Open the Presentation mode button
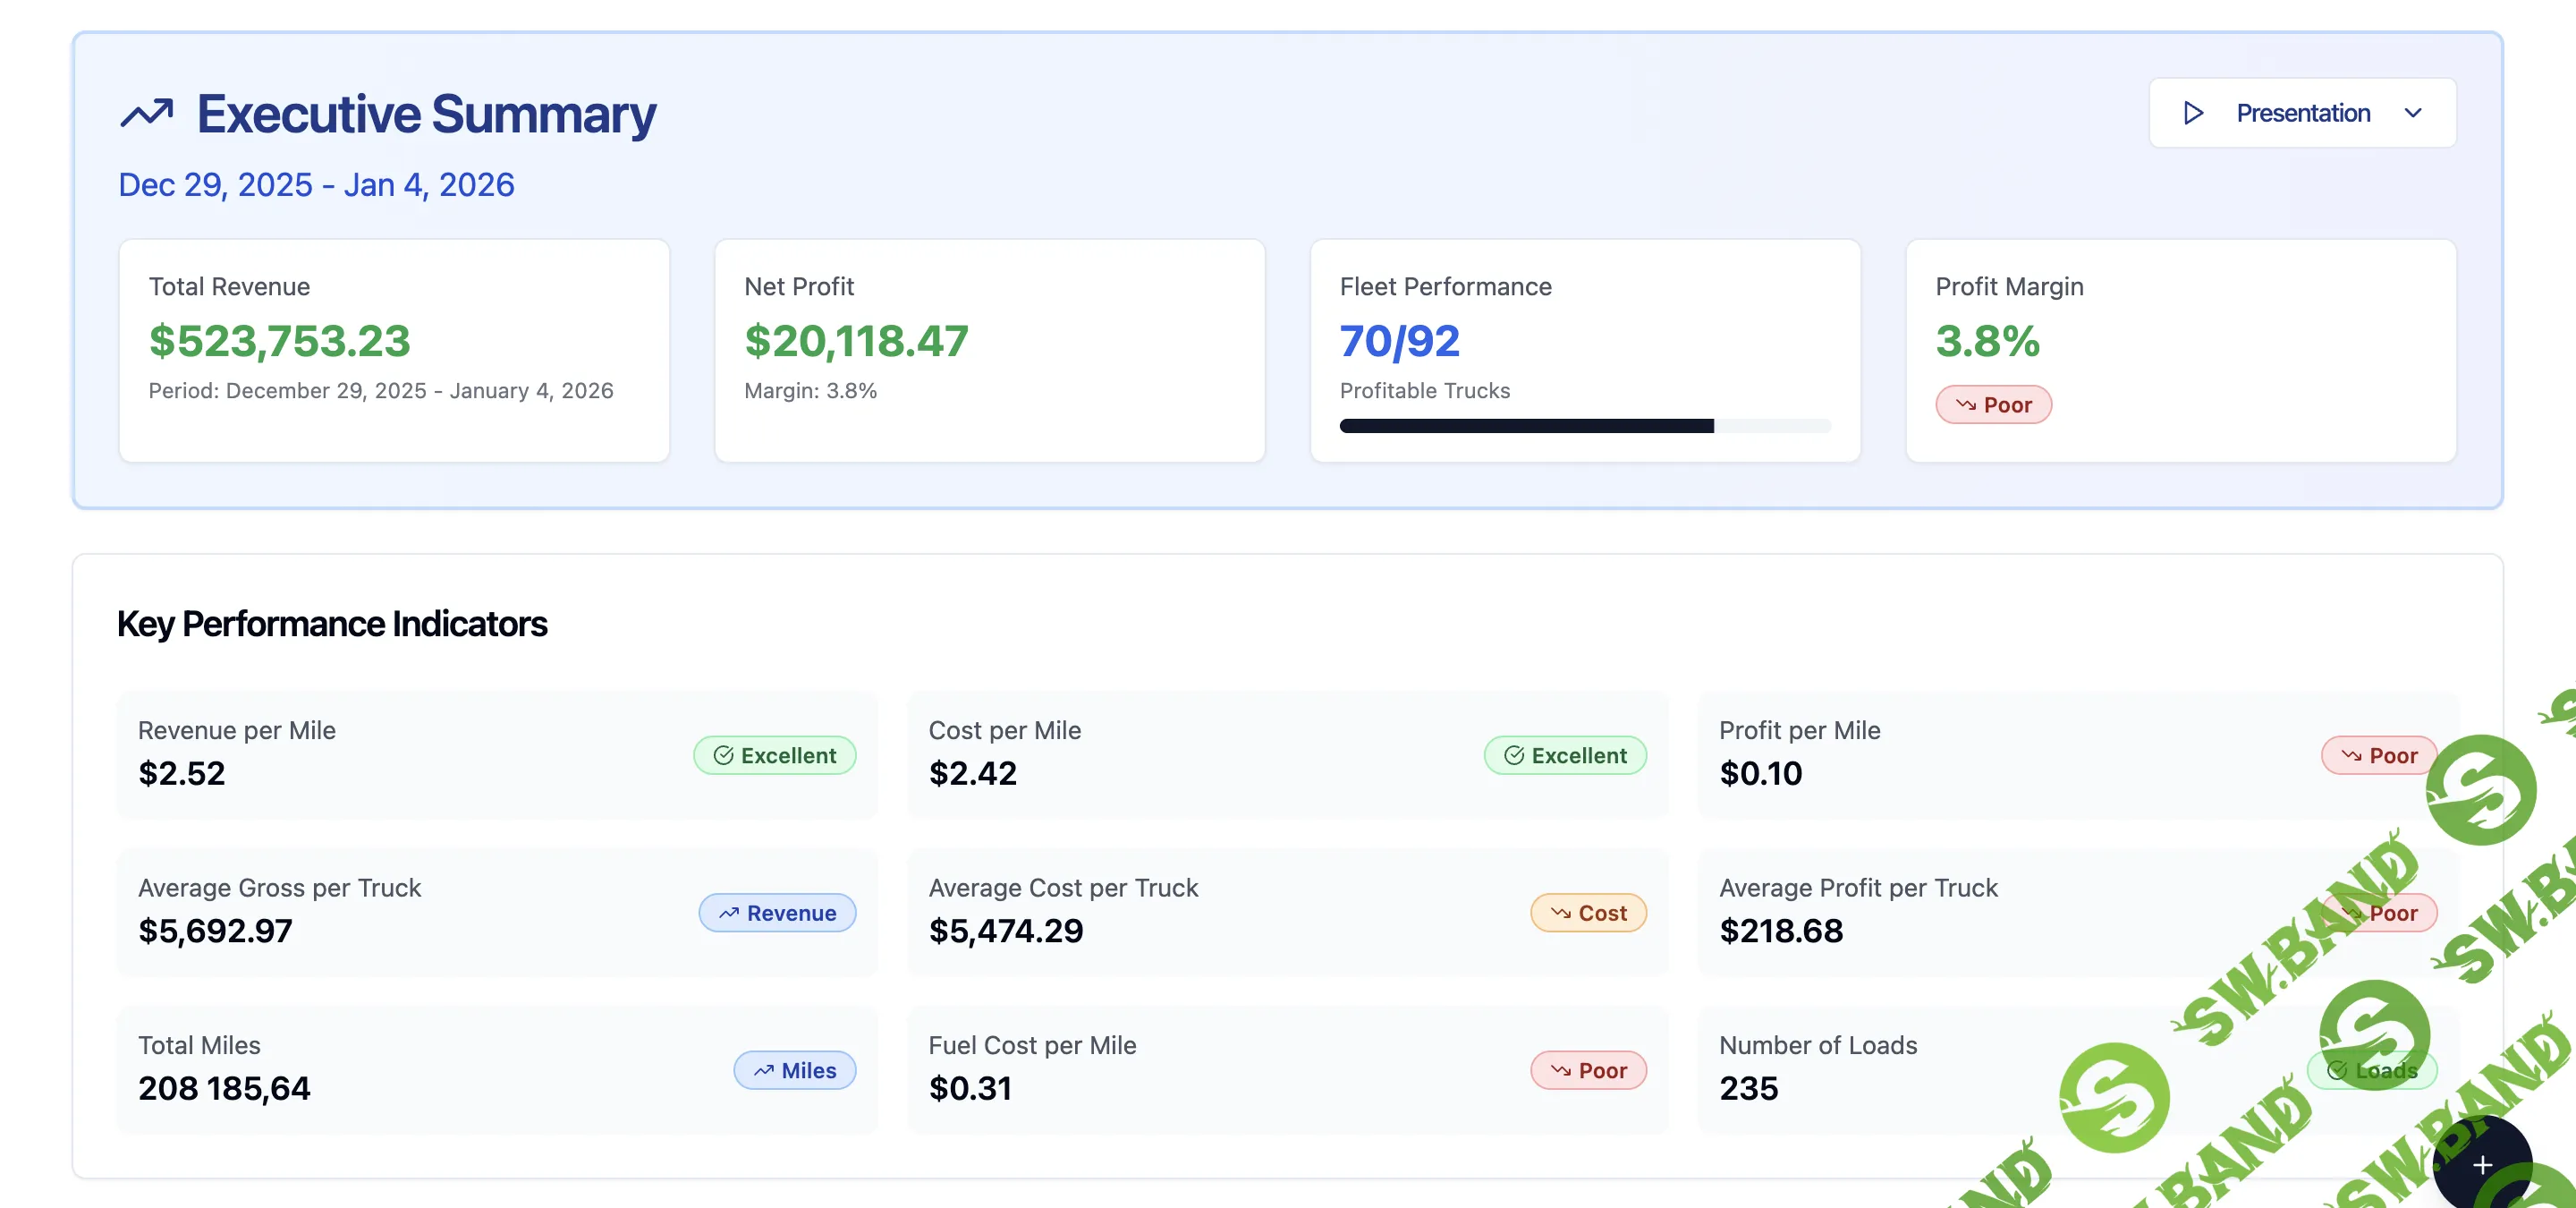The image size is (2576, 1208). [x=2302, y=113]
